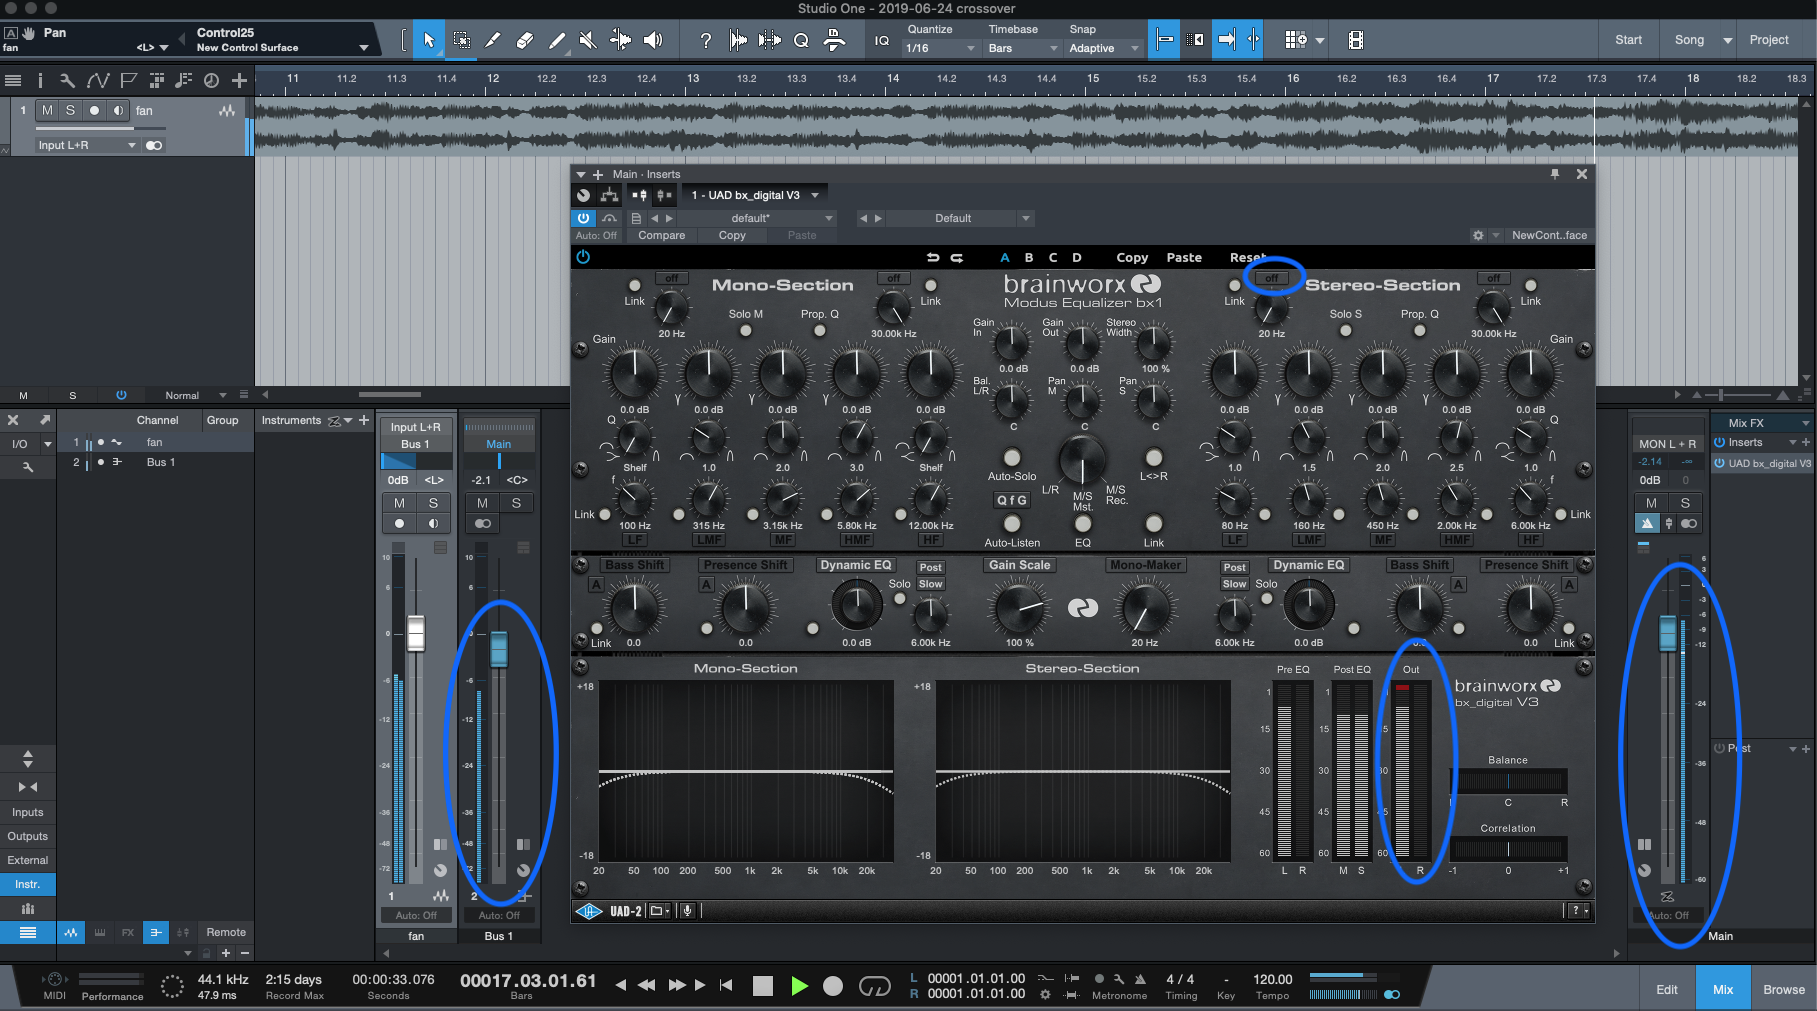
Task: Open the Snap Adaptive dropdown
Action: click(1103, 48)
